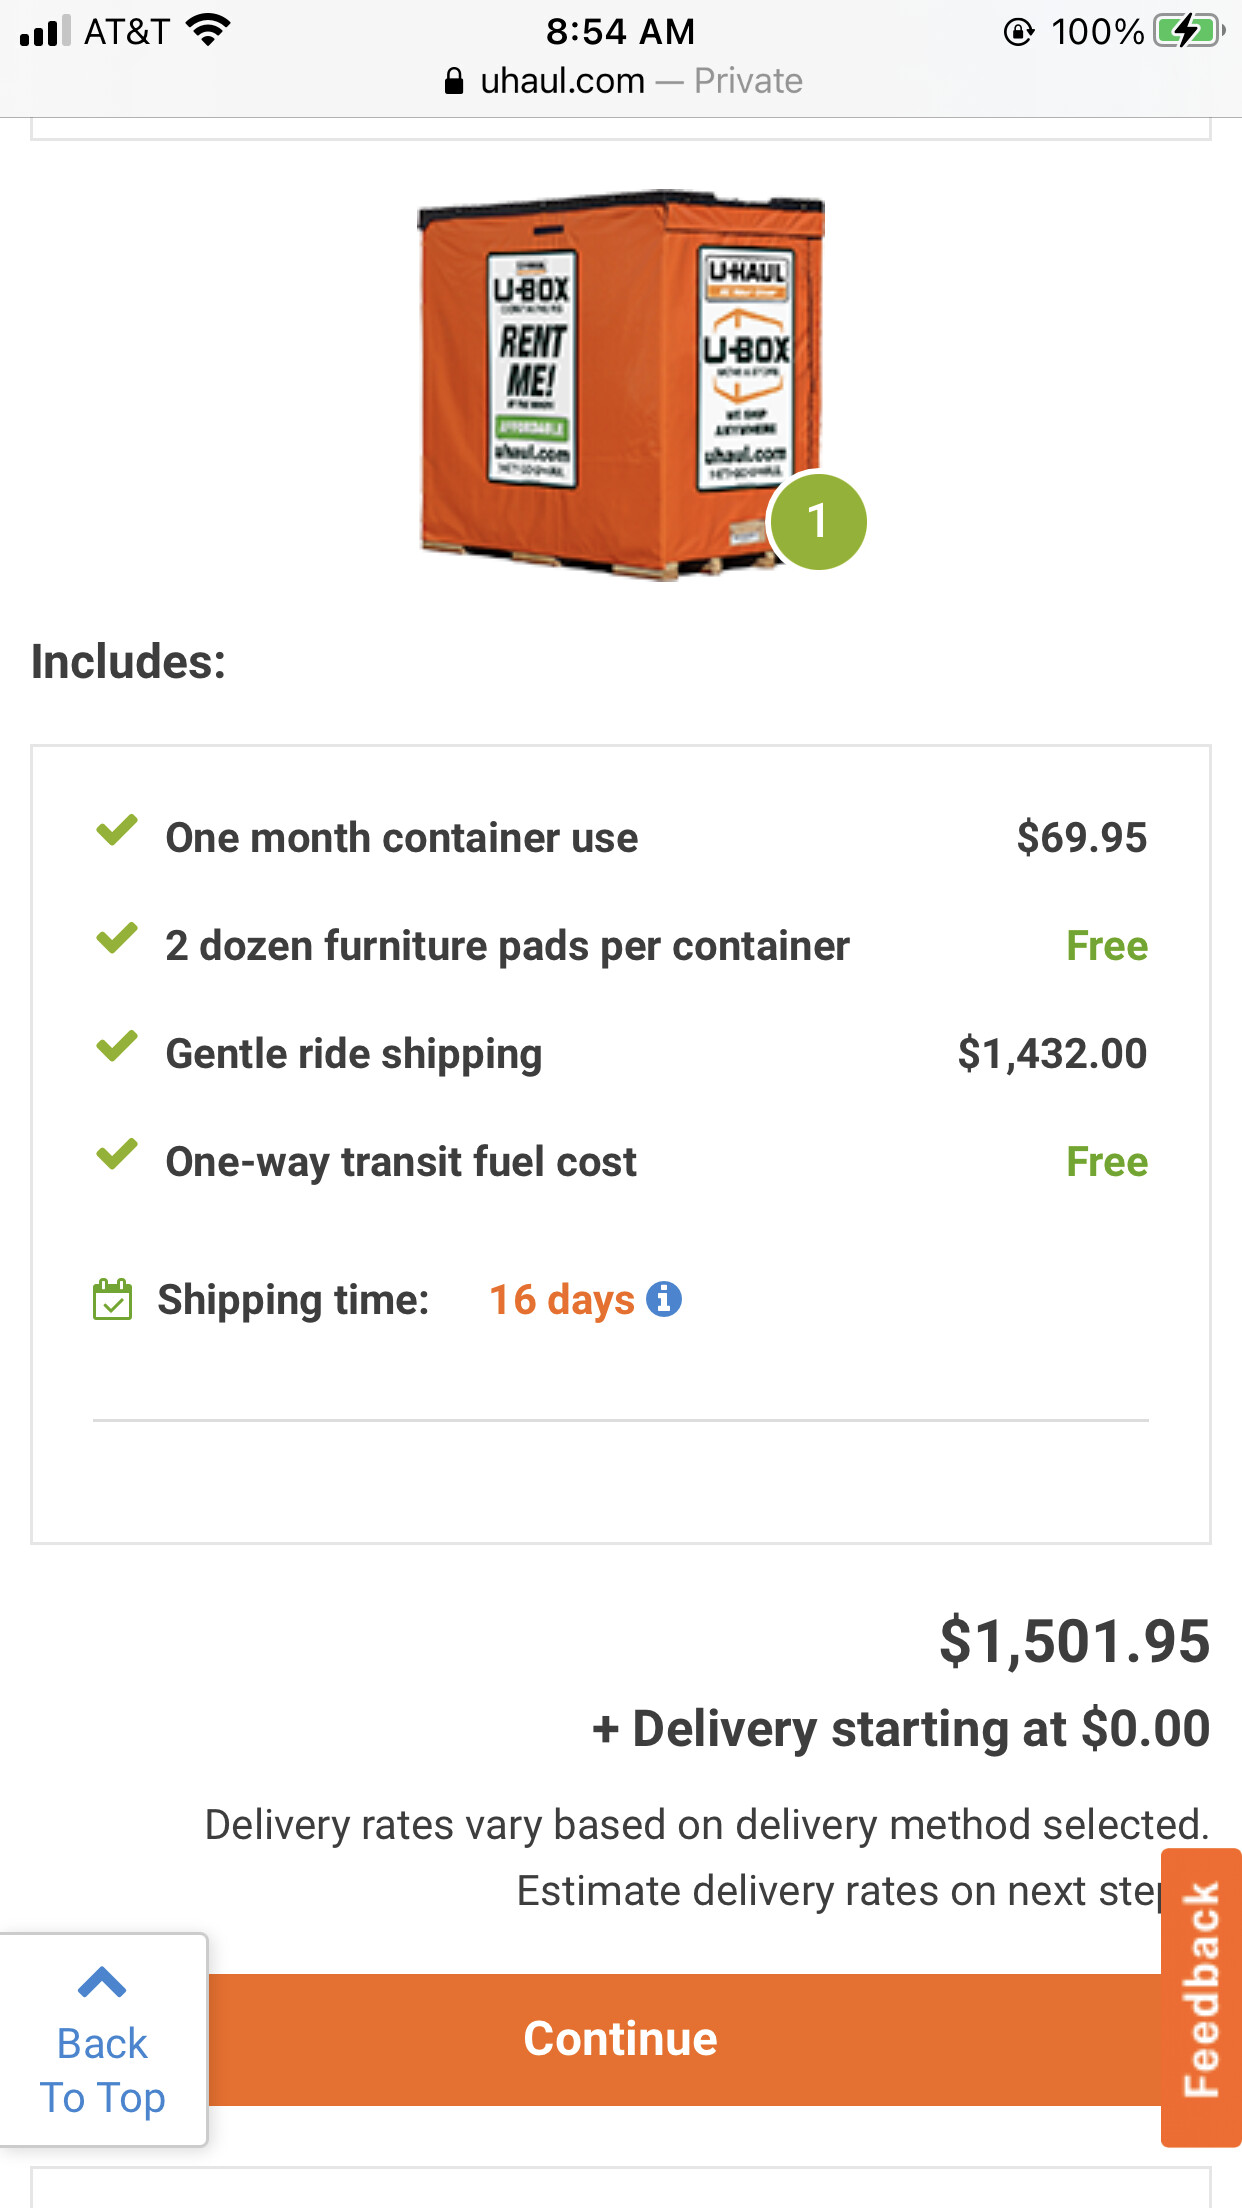Tap the green quantity badge showing 1
Viewport: 1242px width, 2208px height.
pyautogui.click(x=817, y=521)
